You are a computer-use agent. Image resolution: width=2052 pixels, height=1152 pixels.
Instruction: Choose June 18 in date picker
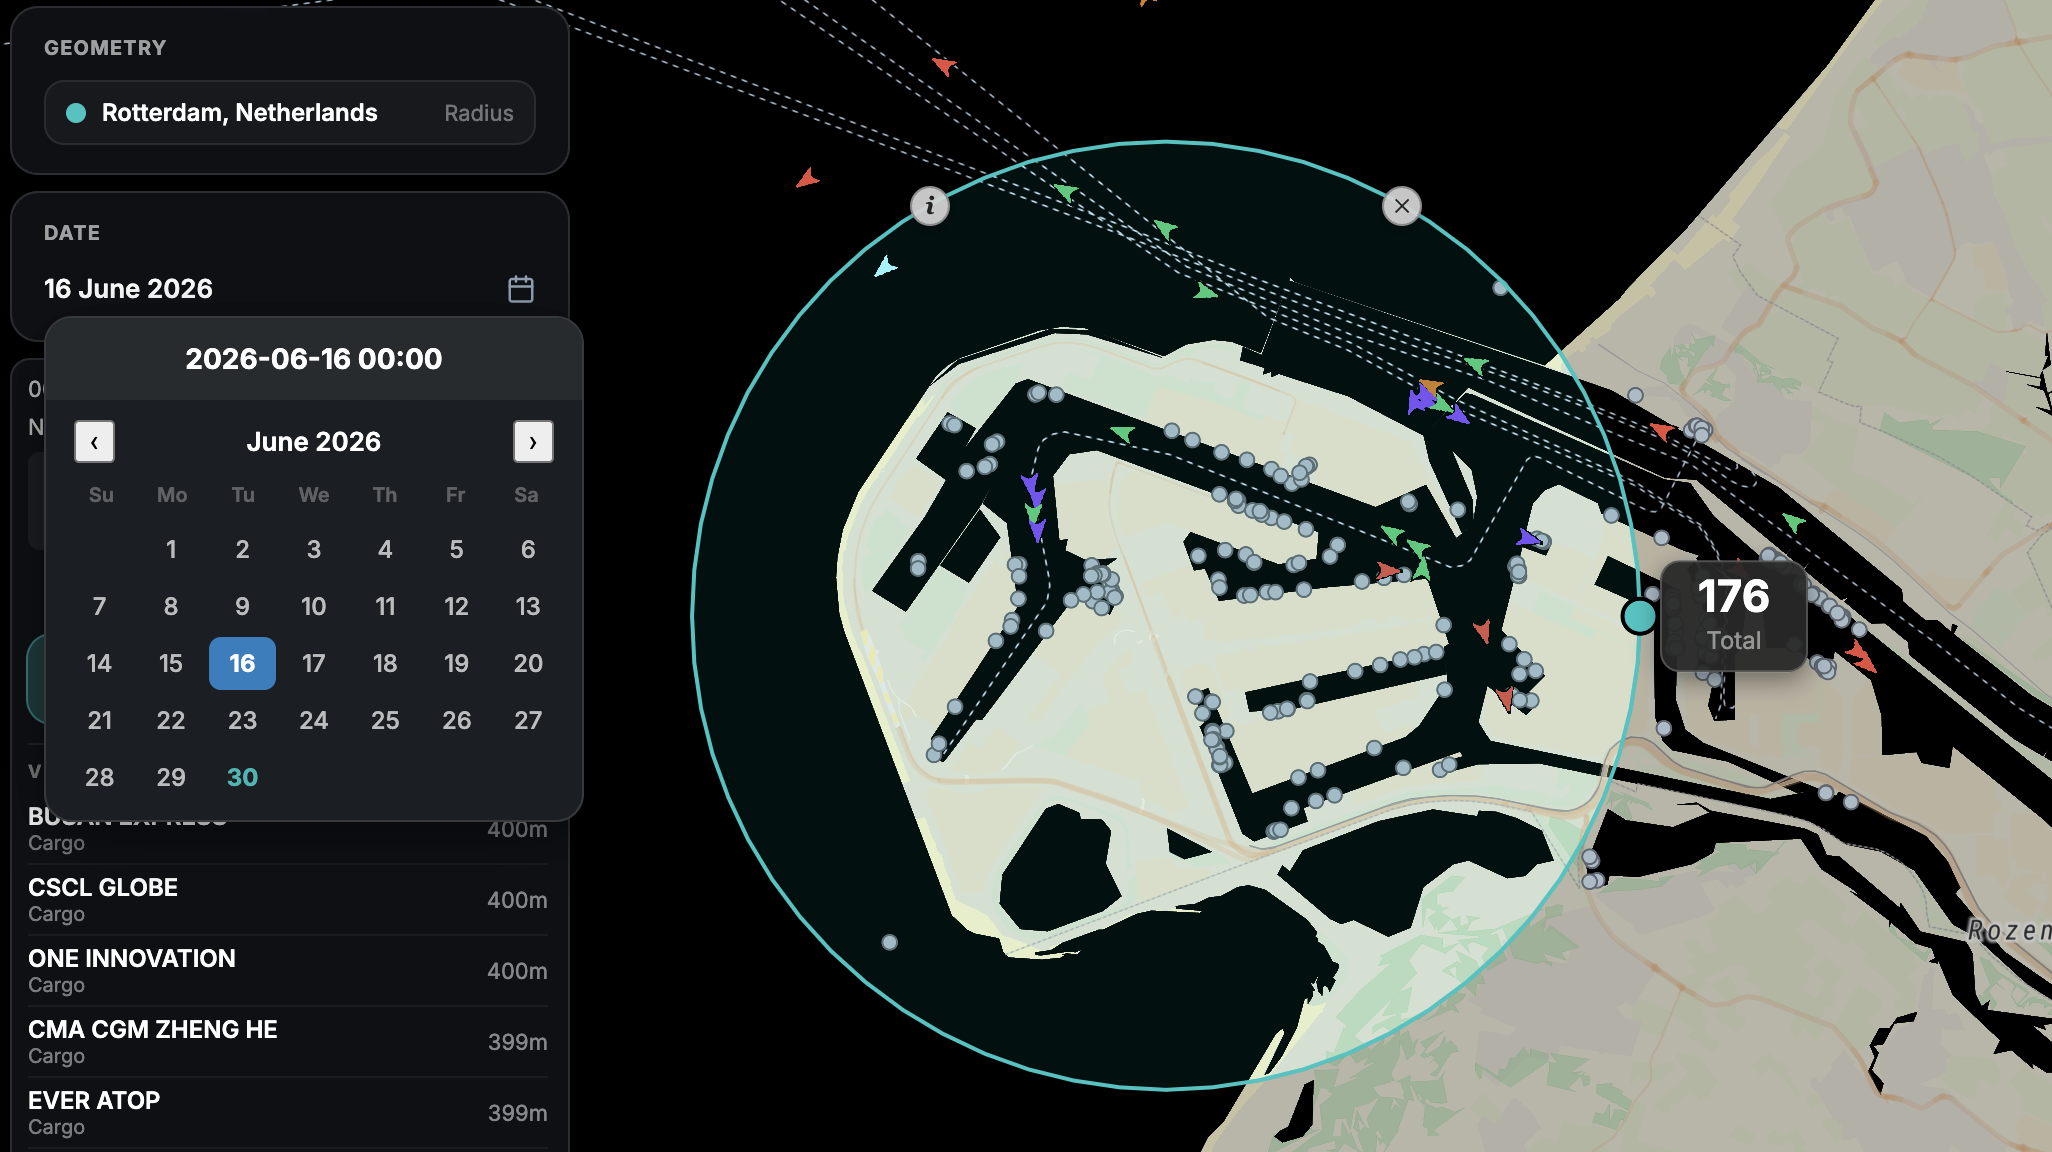385,663
